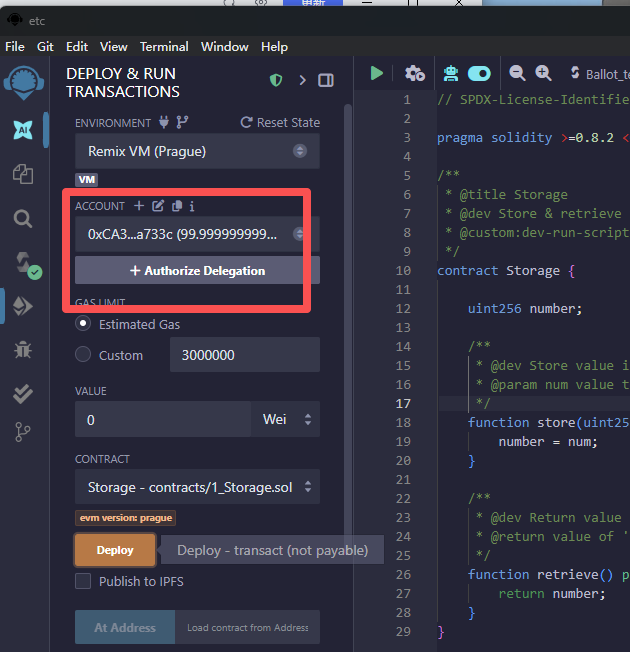Click the 'return number;' code line
Viewport: 630px width, 652px height.
[x=552, y=593]
